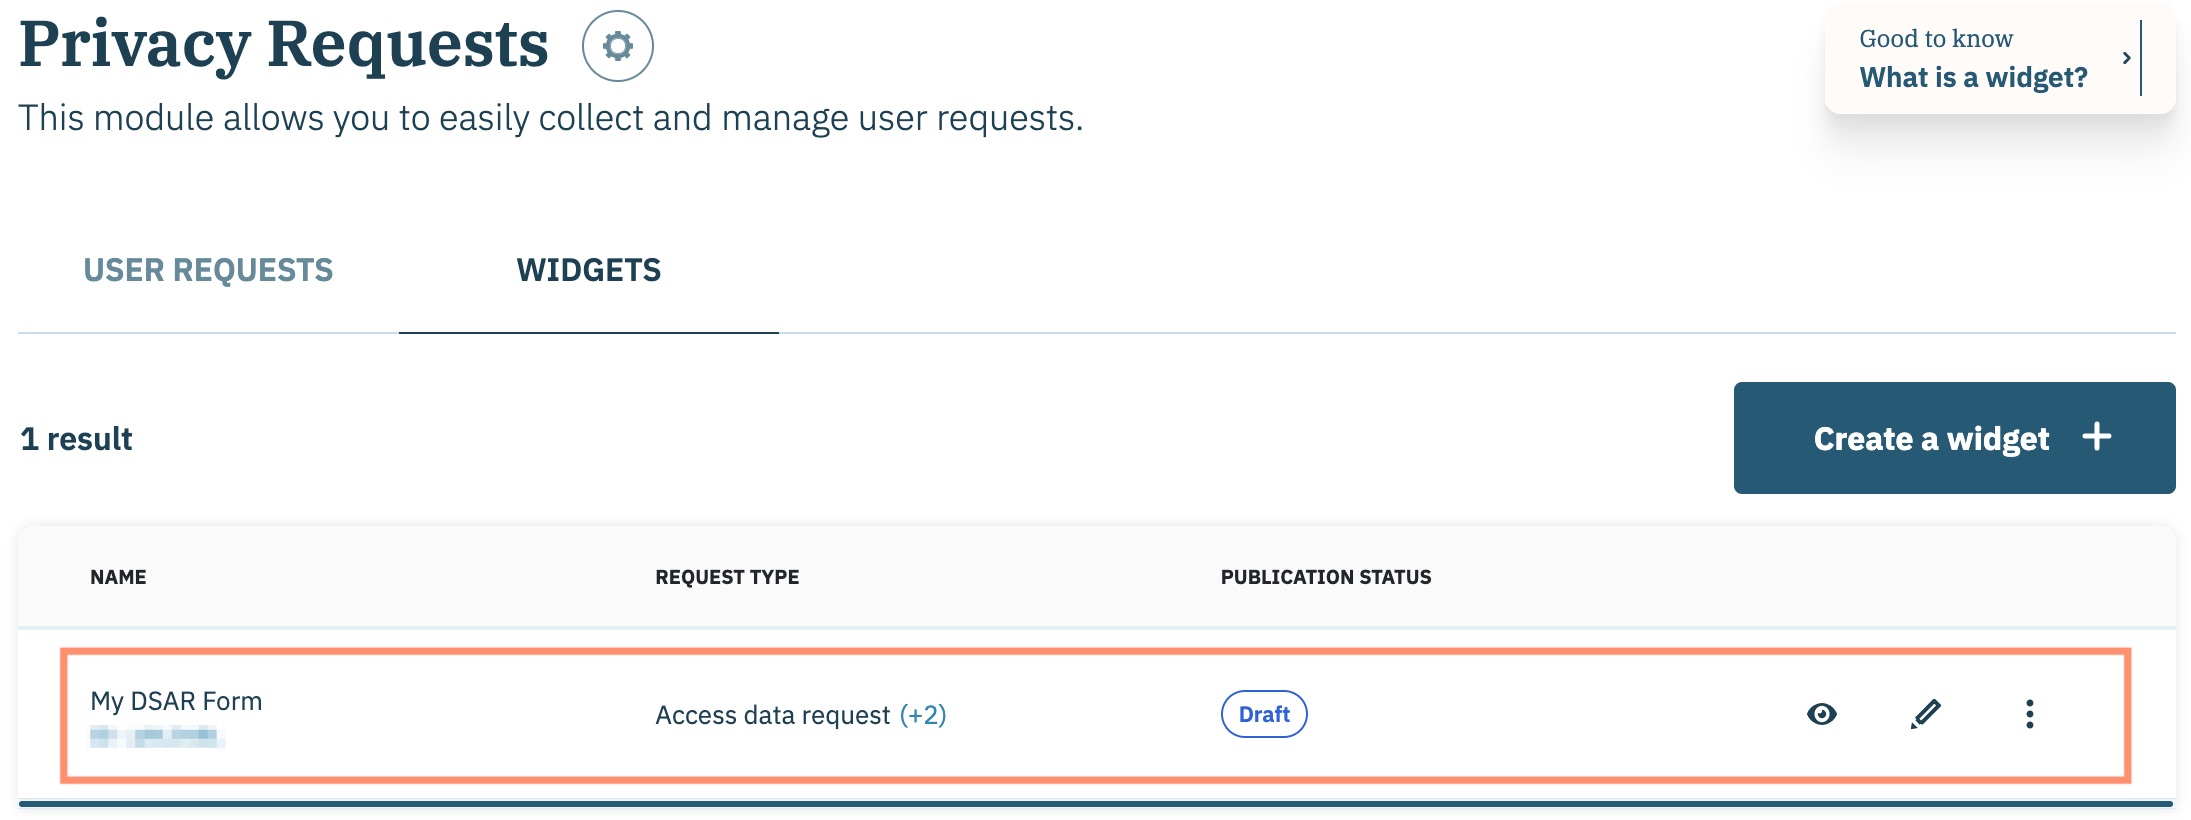
Task: Open the 'What is a widget?' link
Action: [1973, 78]
